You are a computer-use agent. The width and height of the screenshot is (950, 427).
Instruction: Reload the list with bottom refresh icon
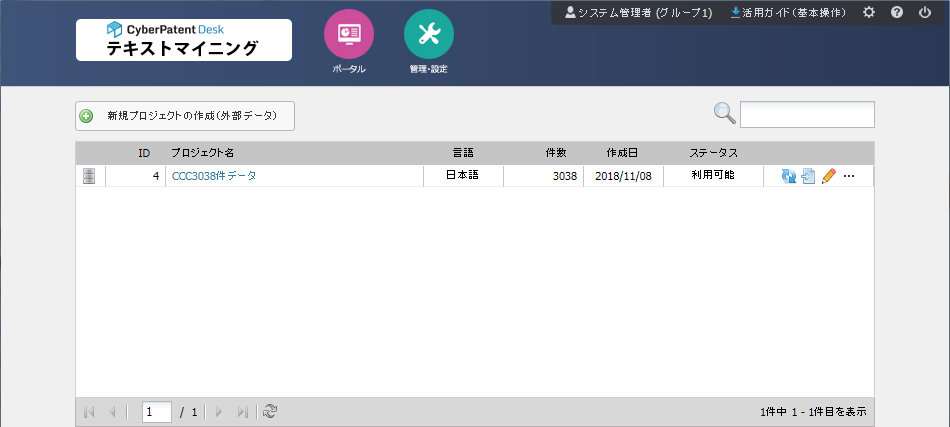269,411
